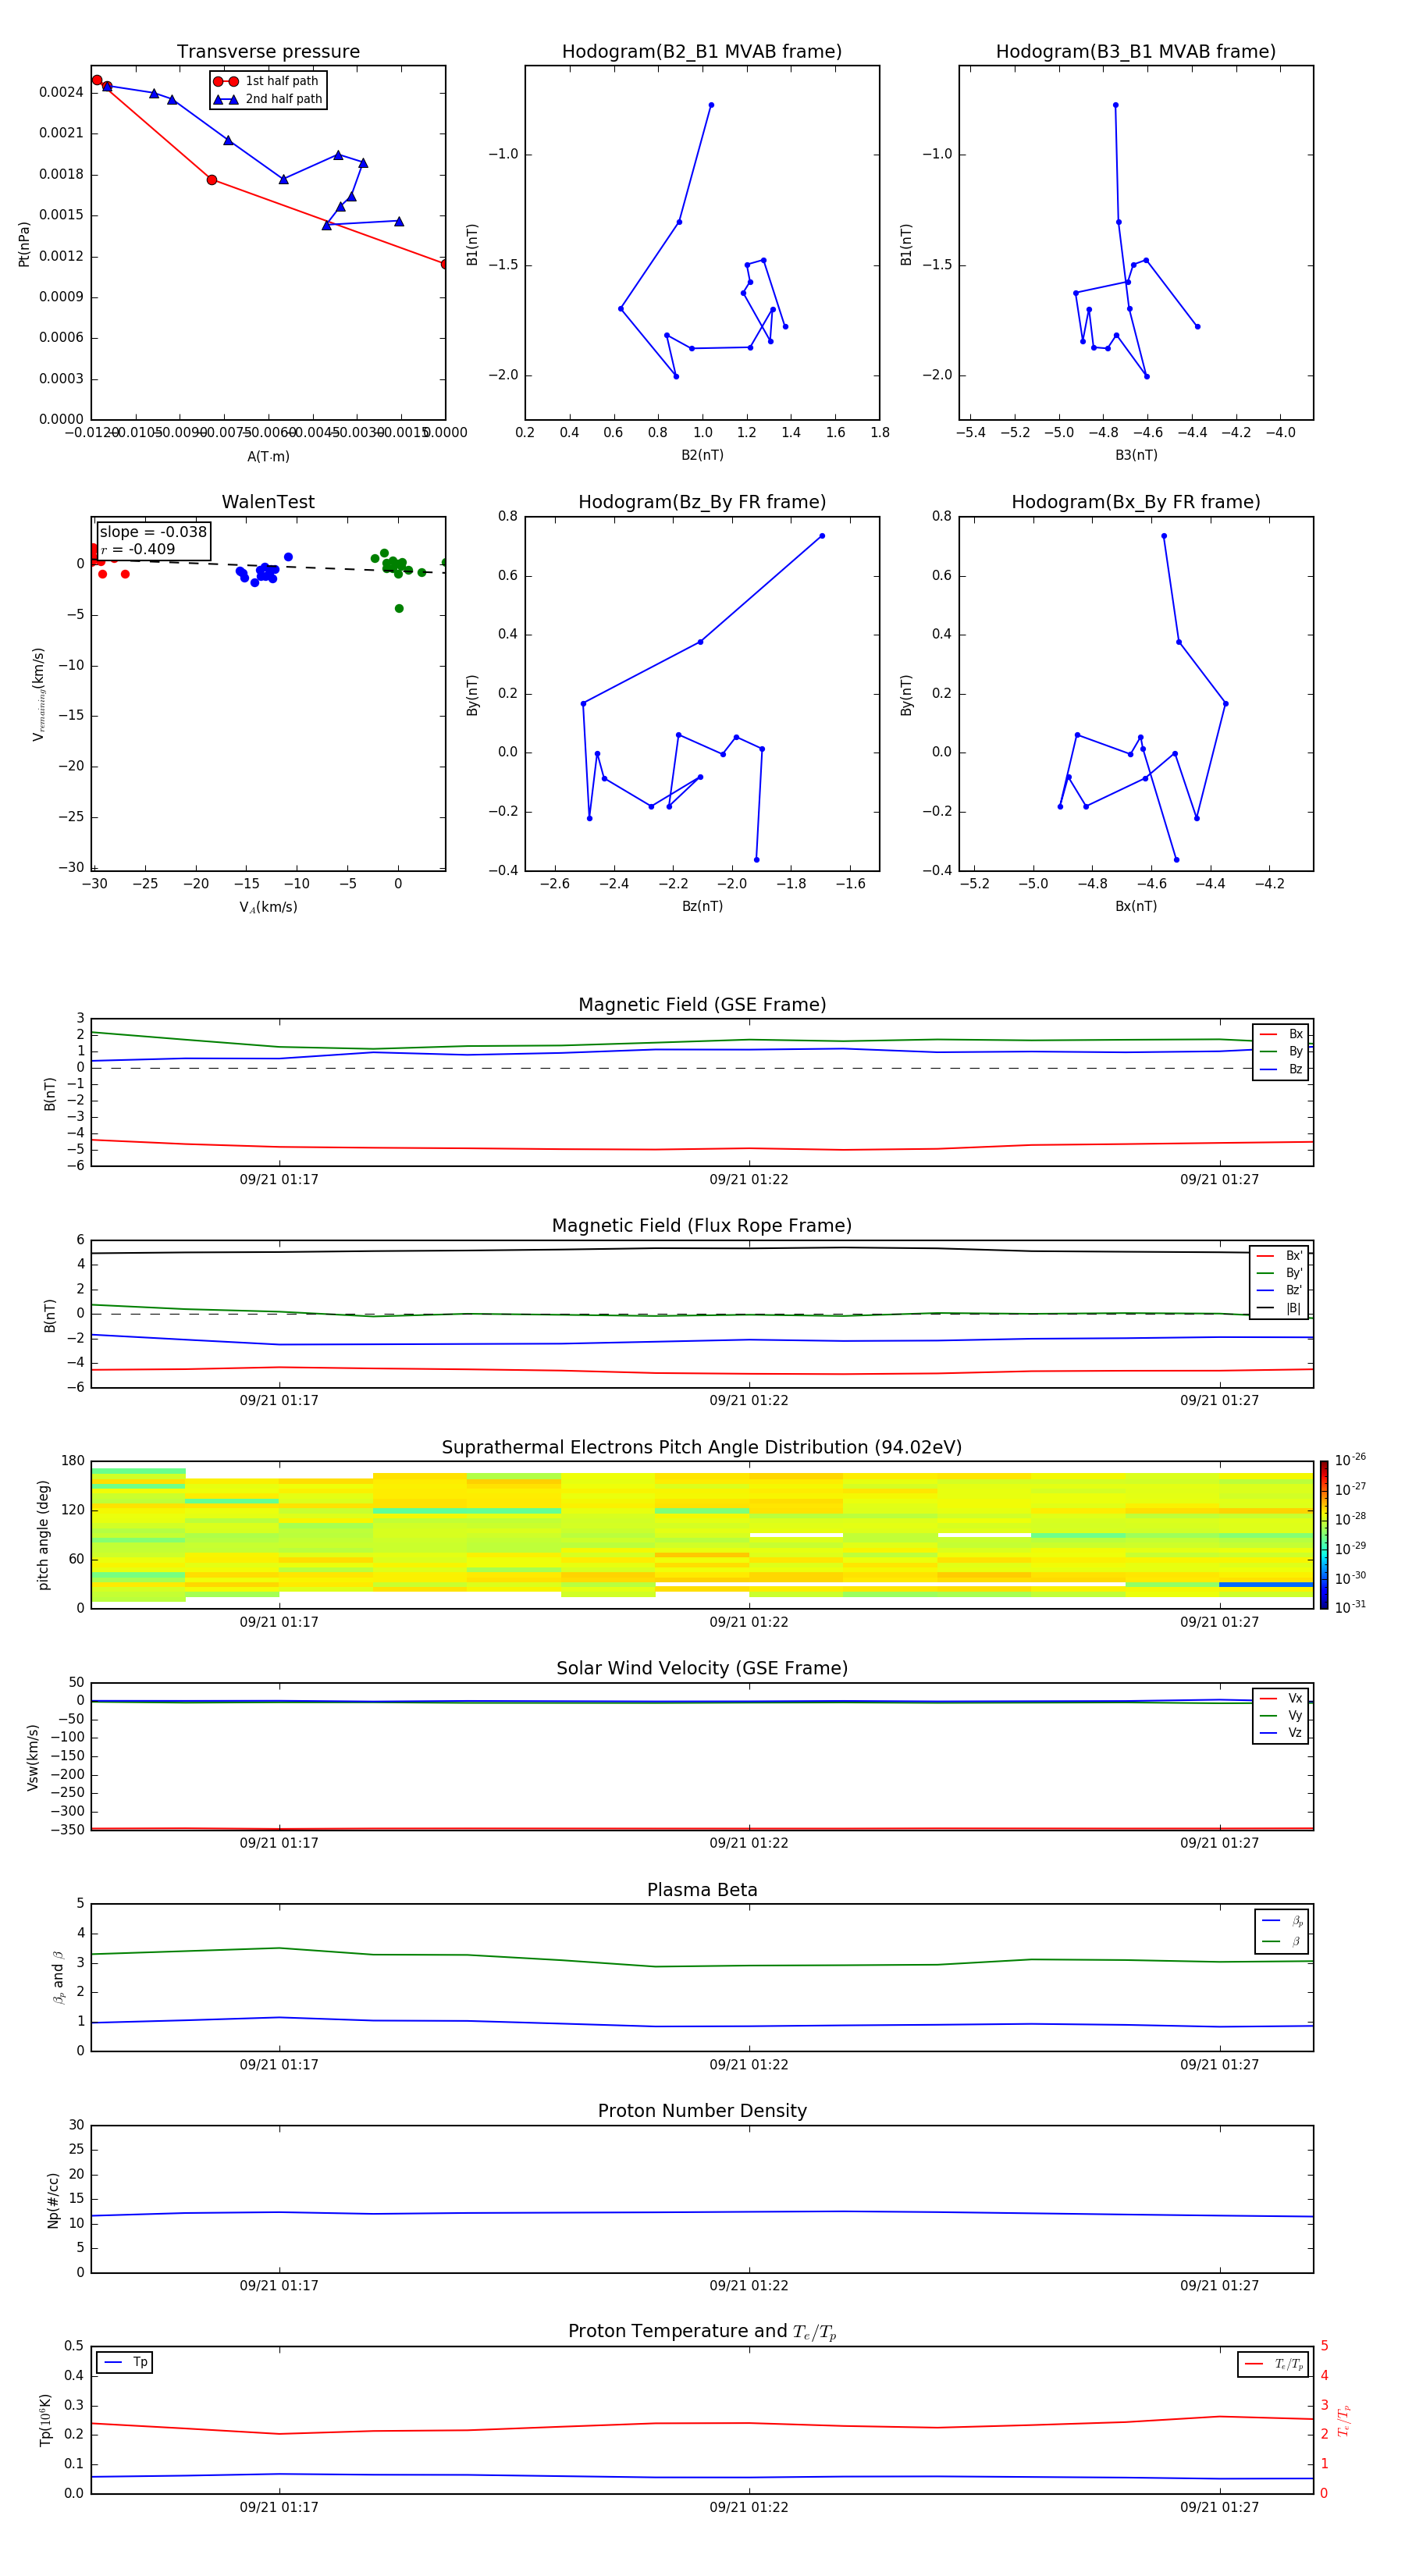
Task: Click the "V_remaining(km/s)" y-axis label
Action: 38,694
